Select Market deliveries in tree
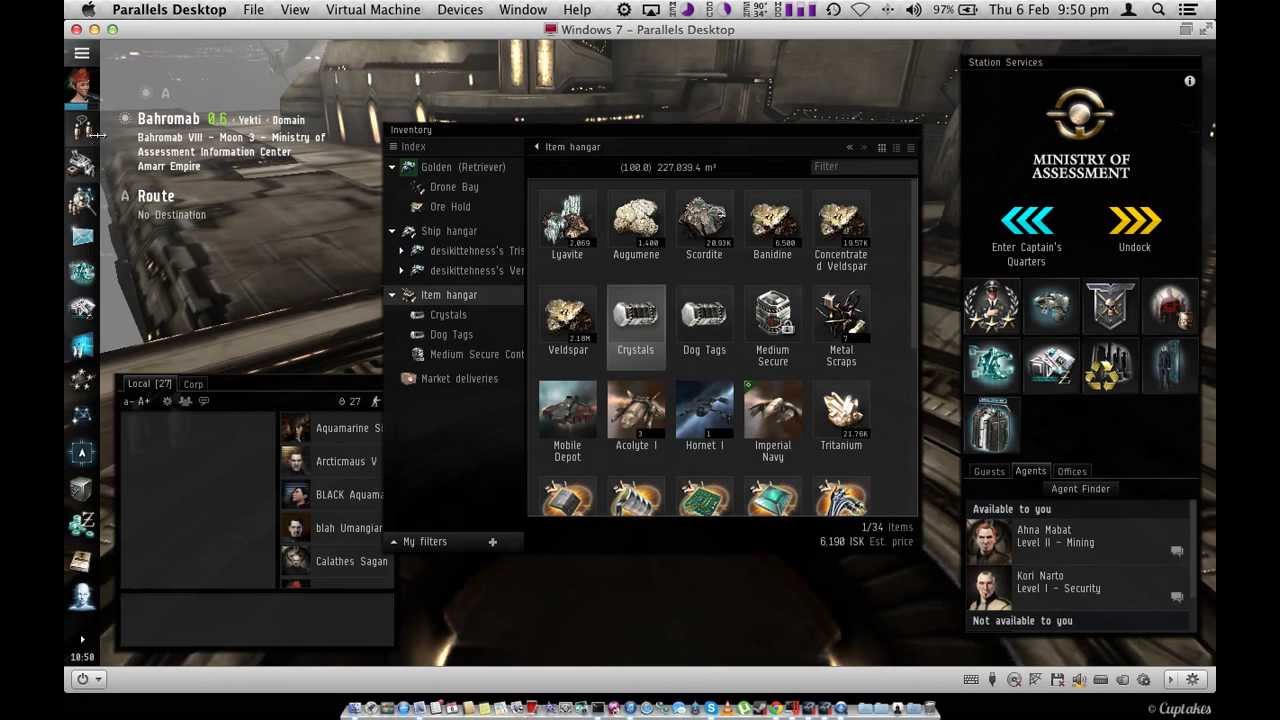Screen dimensions: 1280x720 [459, 379]
